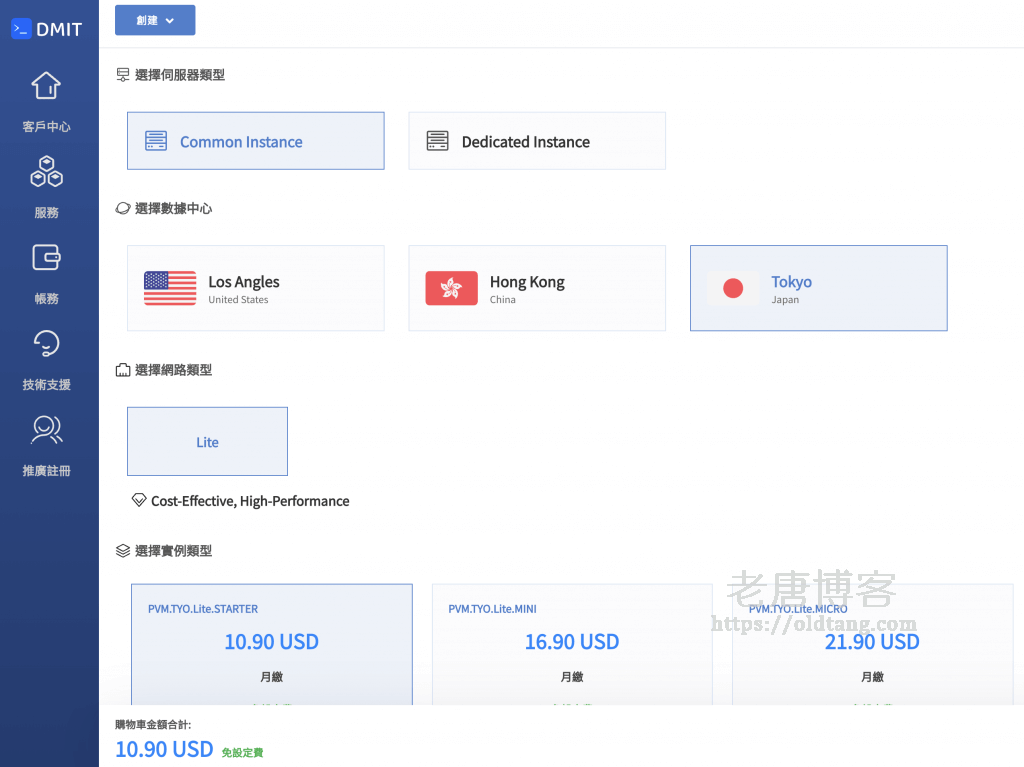Choose the Los Angles data center
1024x767 pixels.
point(255,288)
